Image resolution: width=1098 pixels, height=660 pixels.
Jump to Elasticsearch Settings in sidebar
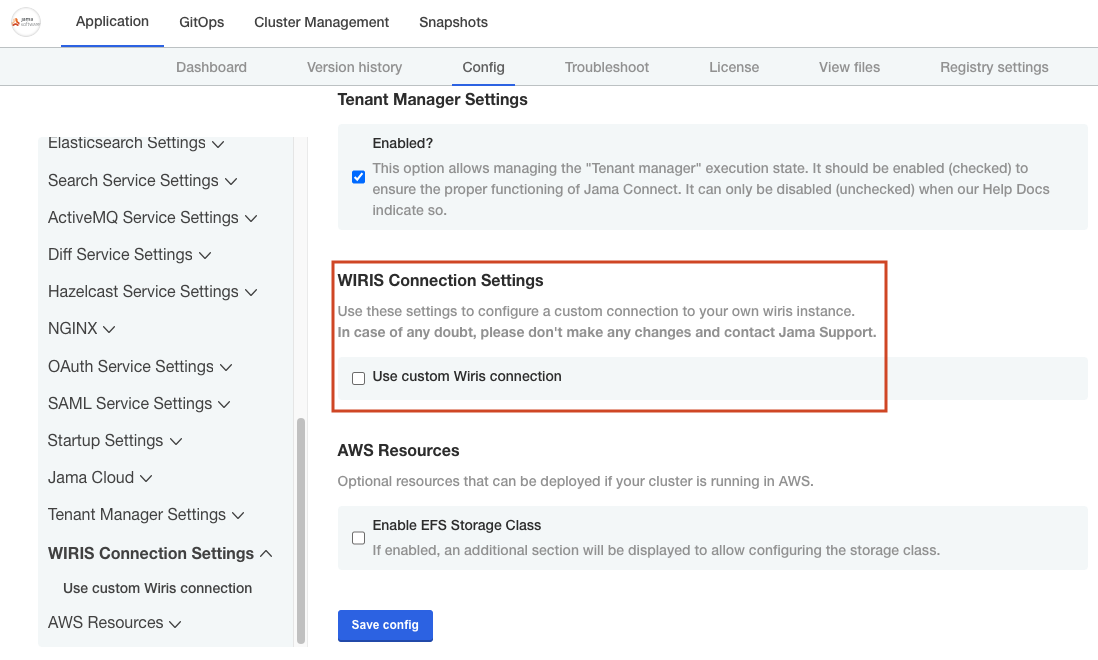click(x=127, y=143)
